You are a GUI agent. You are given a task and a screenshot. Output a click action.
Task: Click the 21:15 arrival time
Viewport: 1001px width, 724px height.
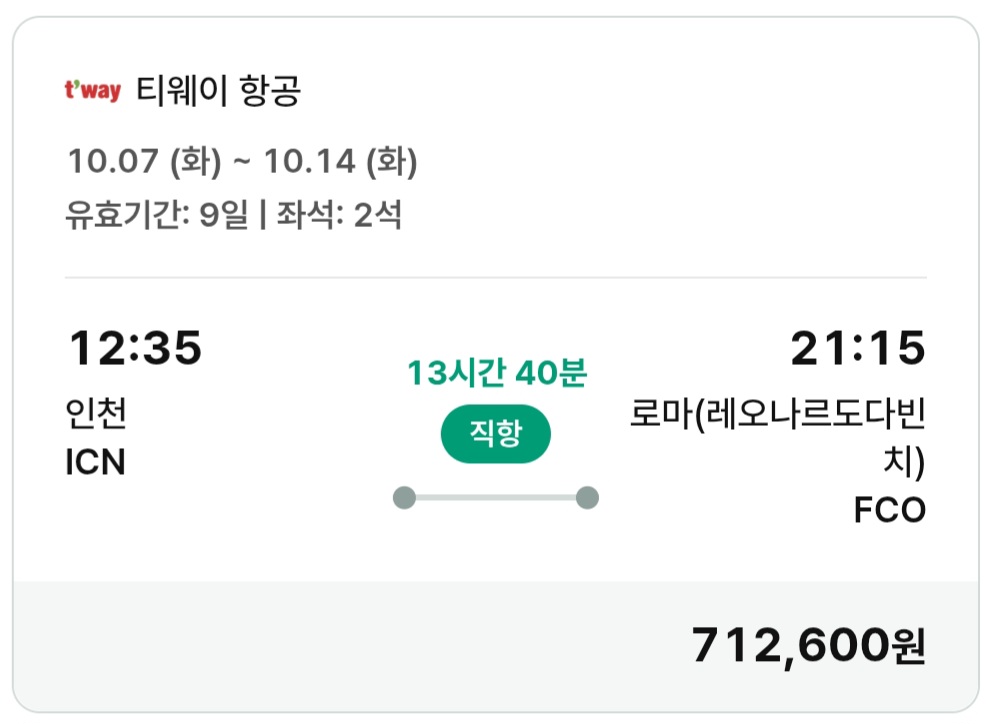click(858, 349)
